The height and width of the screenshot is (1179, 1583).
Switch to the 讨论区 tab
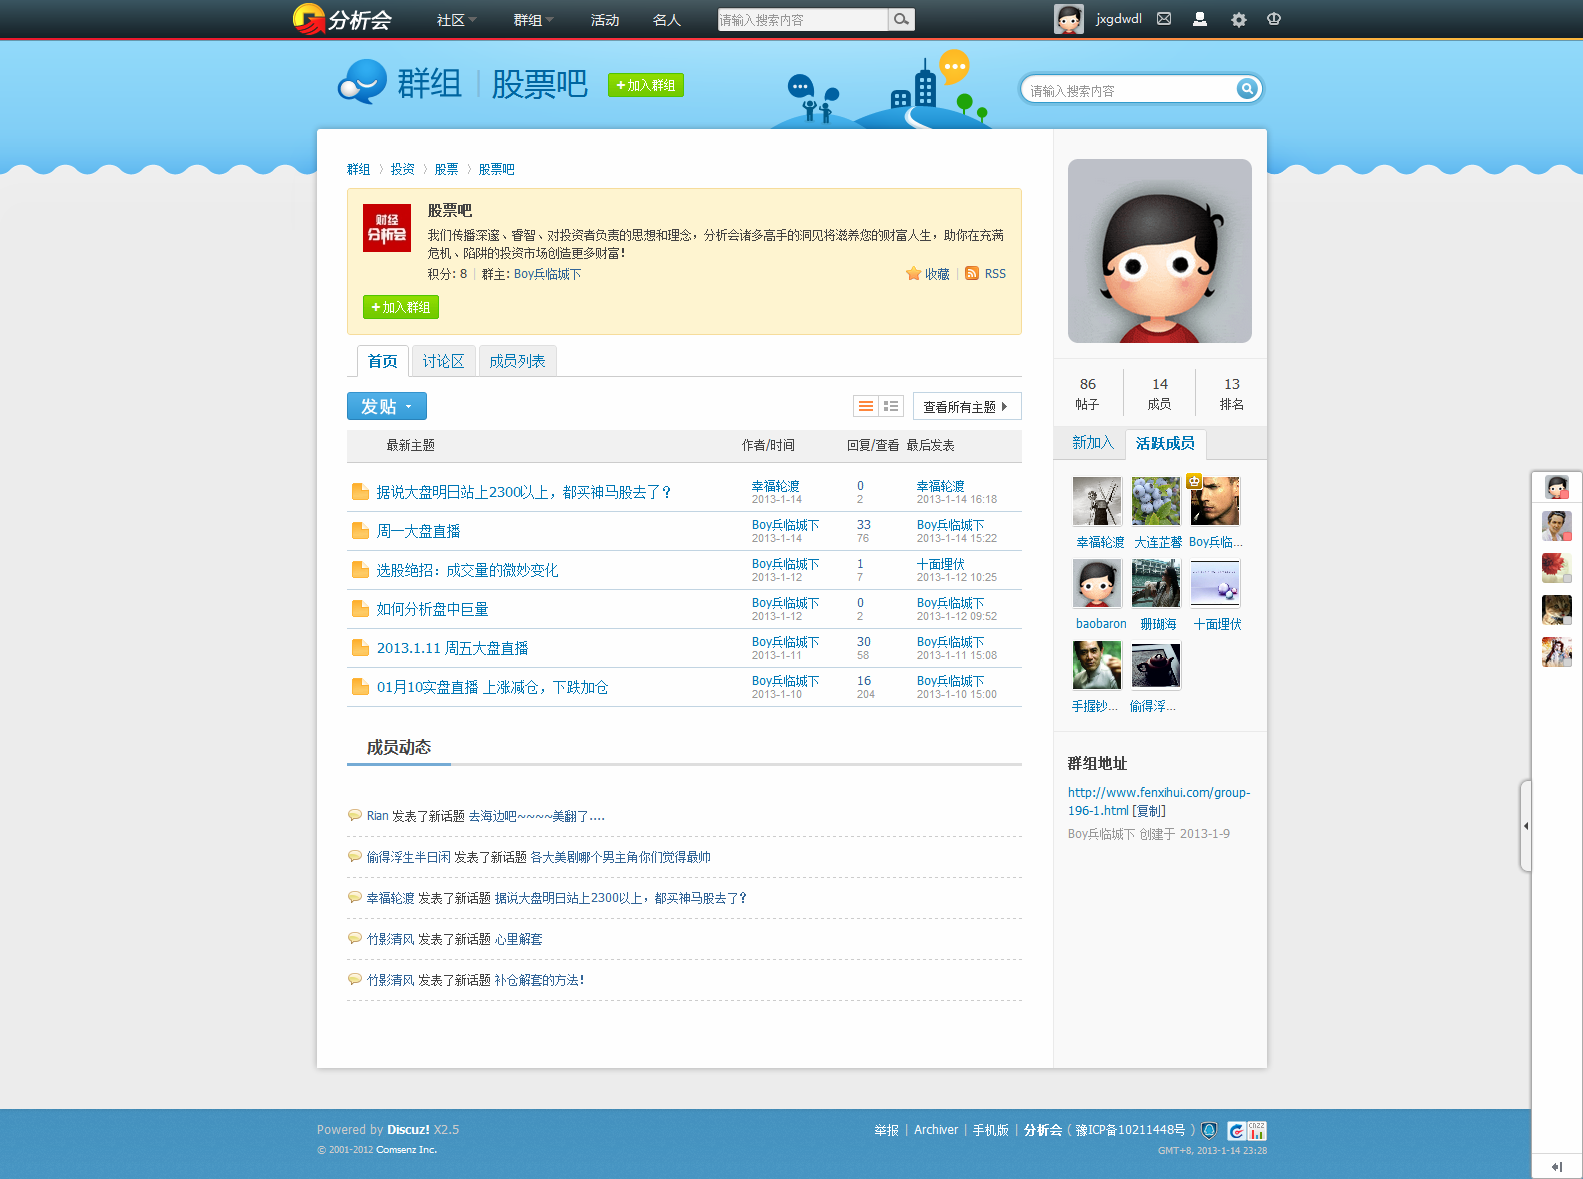pyautogui.click(x=443, y=361)
